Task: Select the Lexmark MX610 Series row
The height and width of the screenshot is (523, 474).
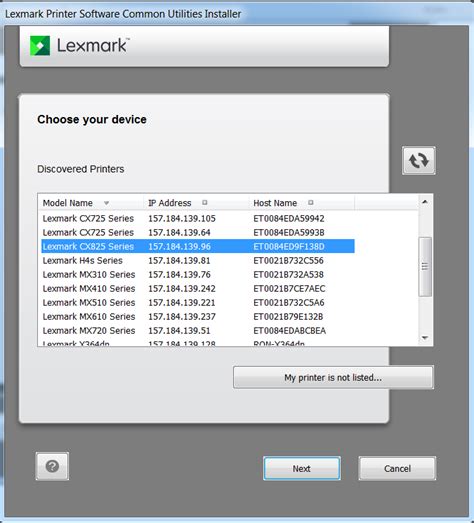Action: 198,317
